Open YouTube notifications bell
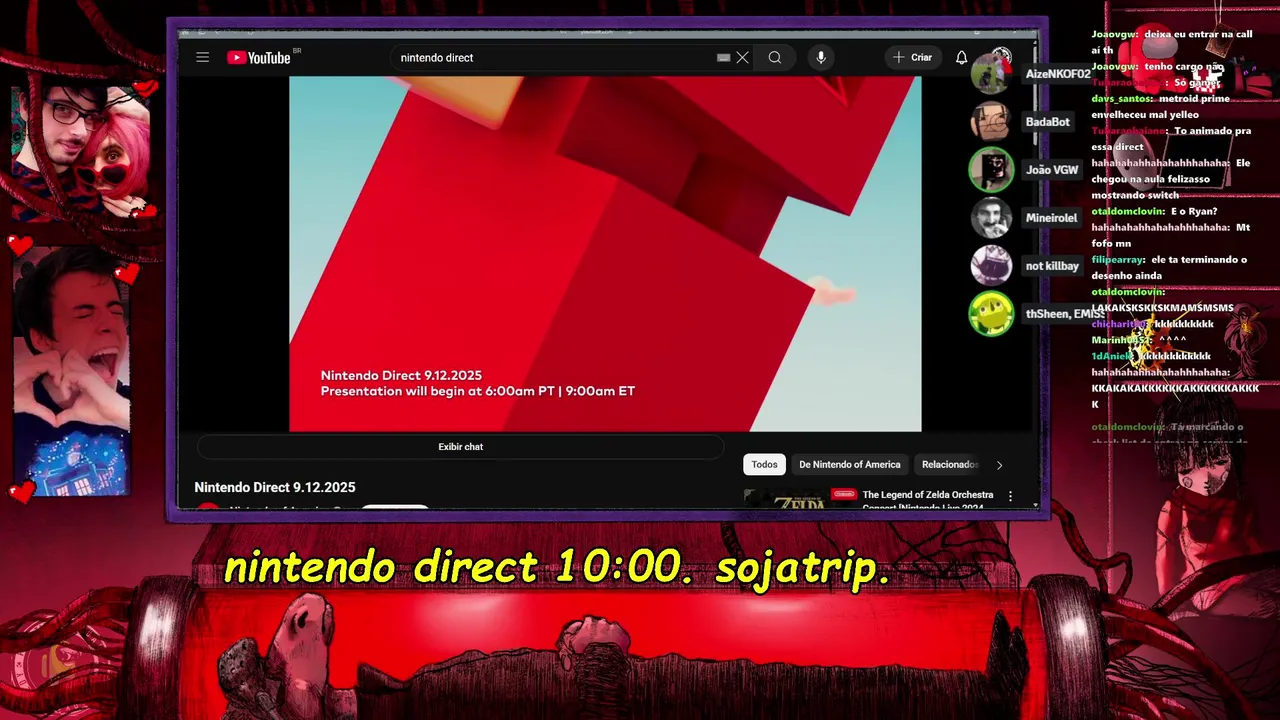Screen dimensions: 1280x720 pos(961,58)
